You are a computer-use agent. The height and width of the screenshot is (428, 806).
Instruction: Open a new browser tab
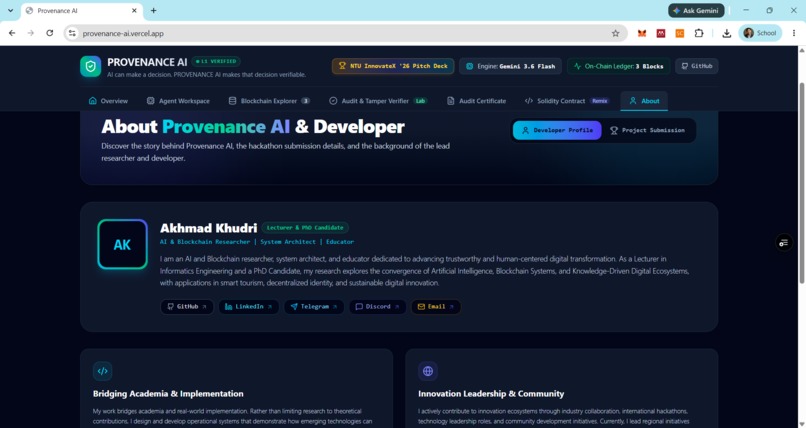[153, 10]
